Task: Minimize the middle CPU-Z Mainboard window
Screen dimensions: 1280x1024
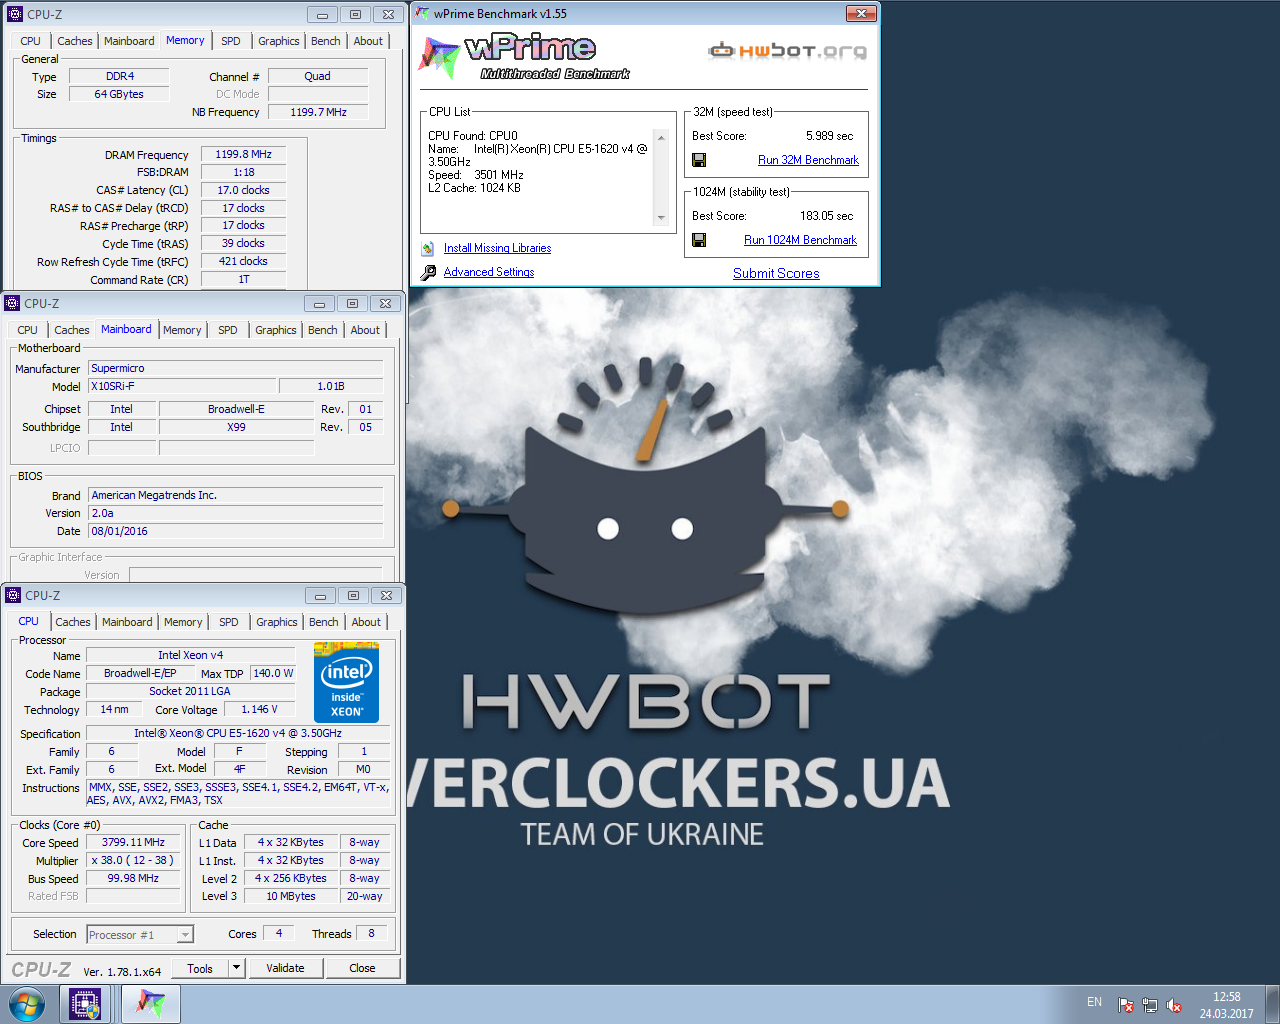Action: pyautogui.click(x=319, y=304)
